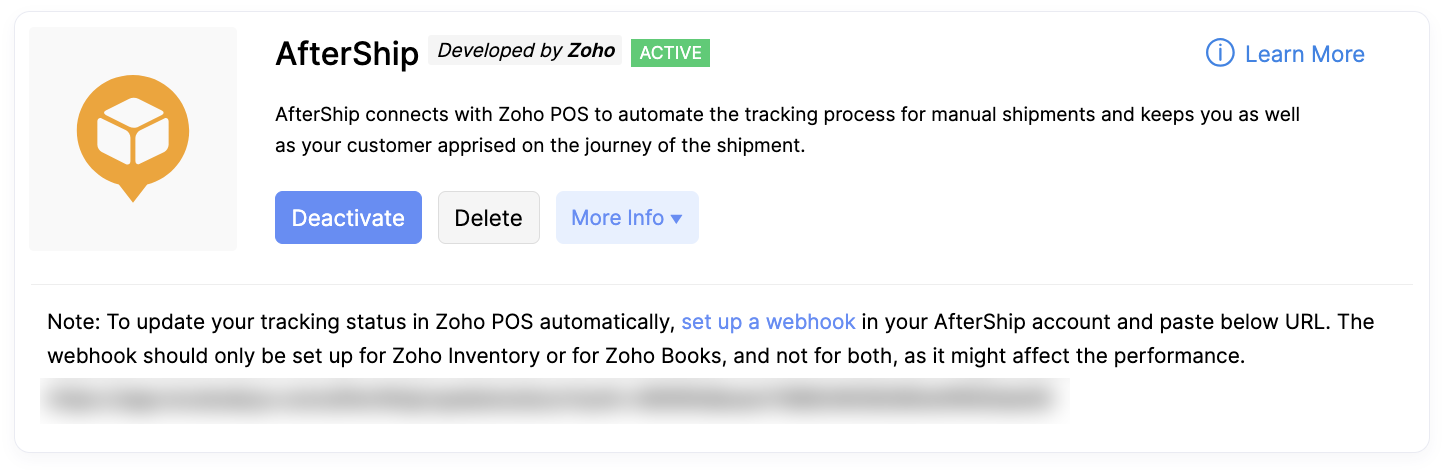Click the green ACTIVE status badge
This screenshot has height=470, width=1446.
(x=670, y=53)
